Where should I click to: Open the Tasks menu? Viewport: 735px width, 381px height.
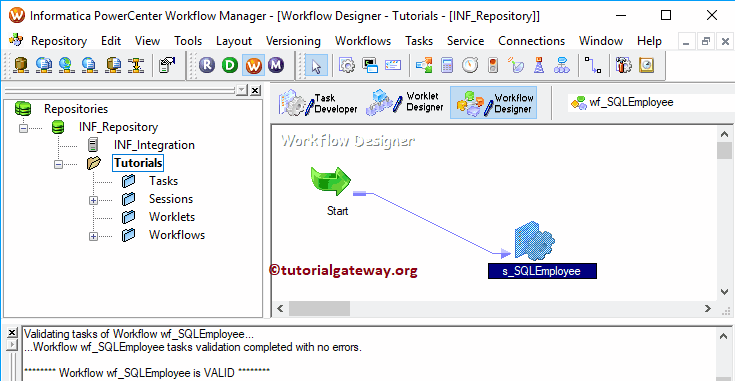419,41
